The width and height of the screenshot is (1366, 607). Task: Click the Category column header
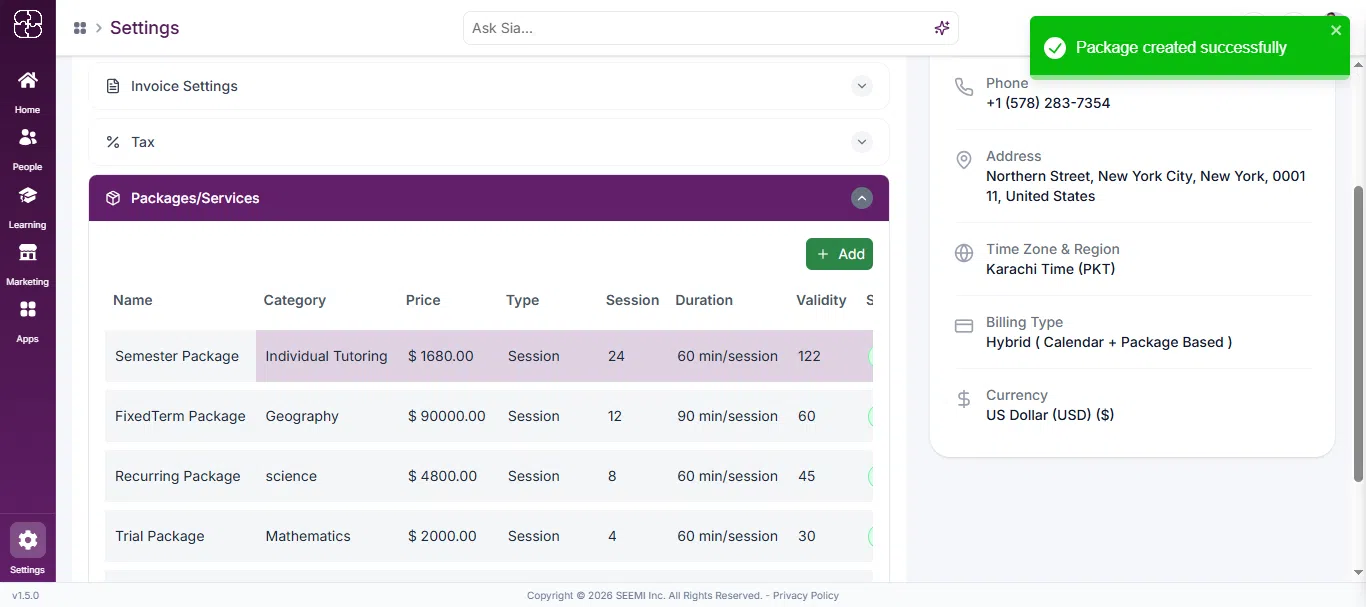tap(295, 300)
